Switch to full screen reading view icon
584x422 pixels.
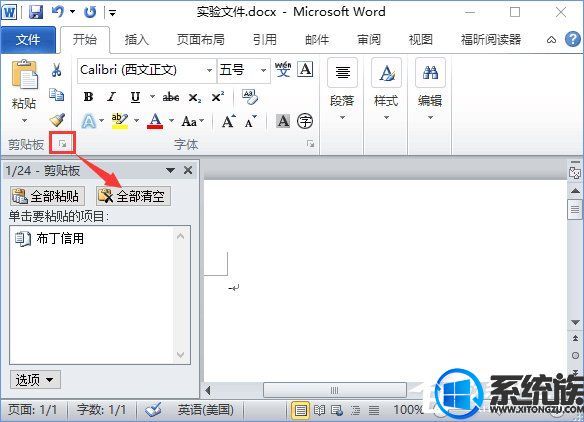tap(319, 410)
